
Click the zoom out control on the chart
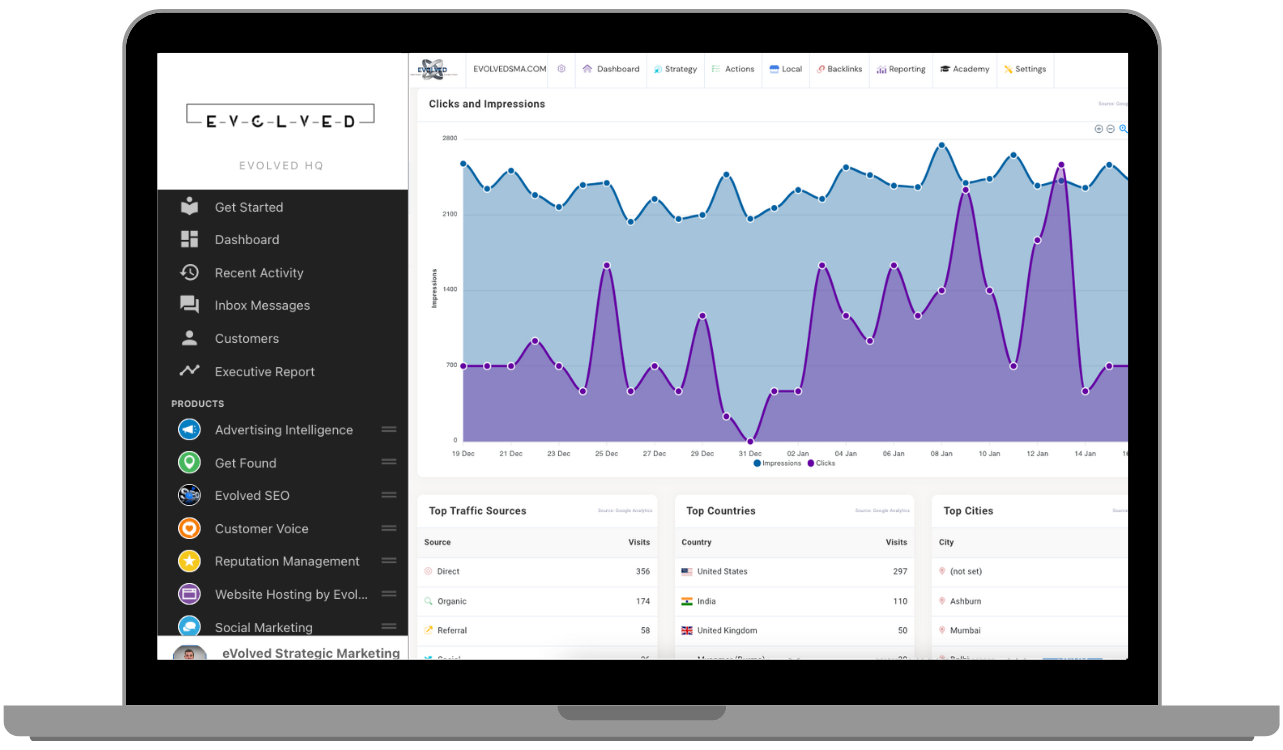[x=1110, y=129]
